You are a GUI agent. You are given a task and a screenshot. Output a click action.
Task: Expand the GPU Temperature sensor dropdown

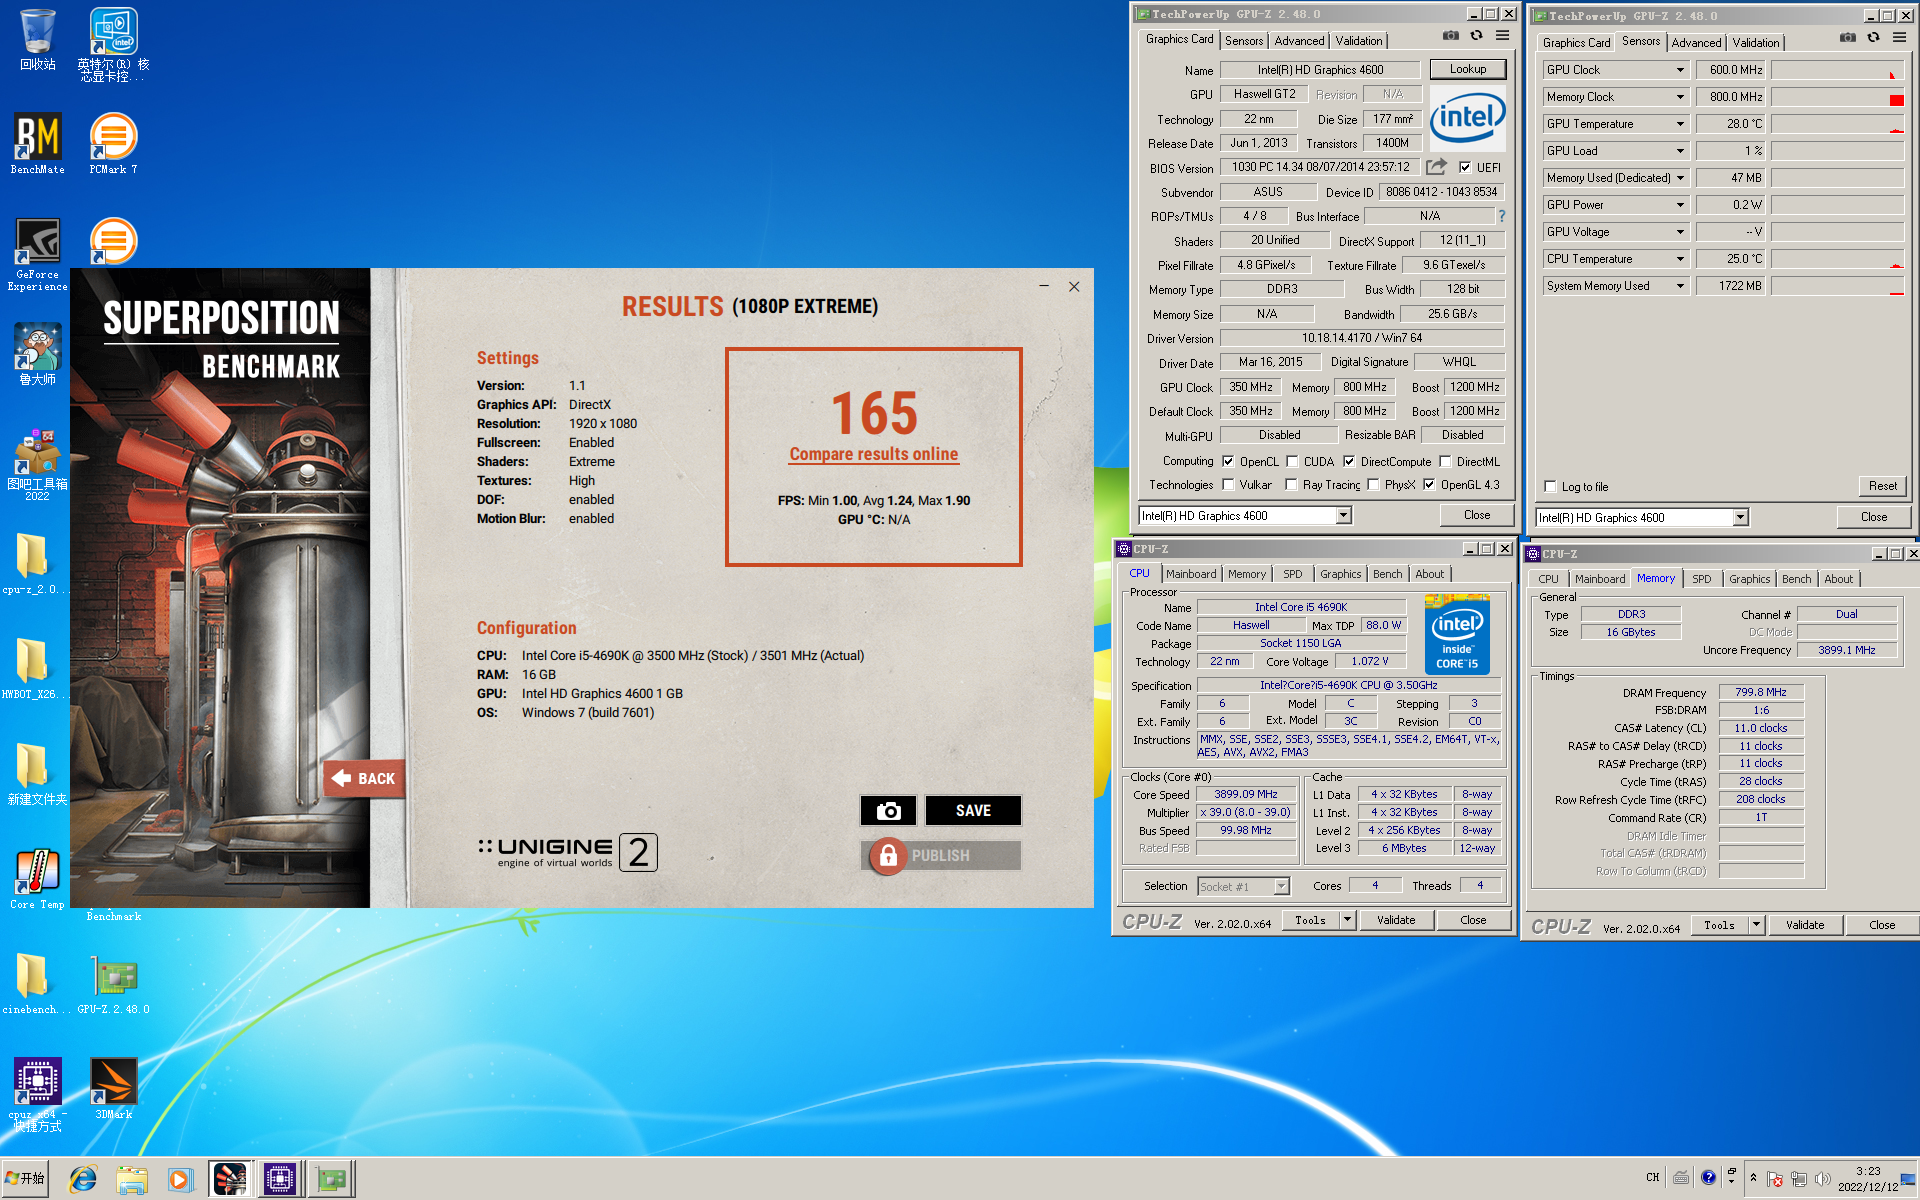1680,124
